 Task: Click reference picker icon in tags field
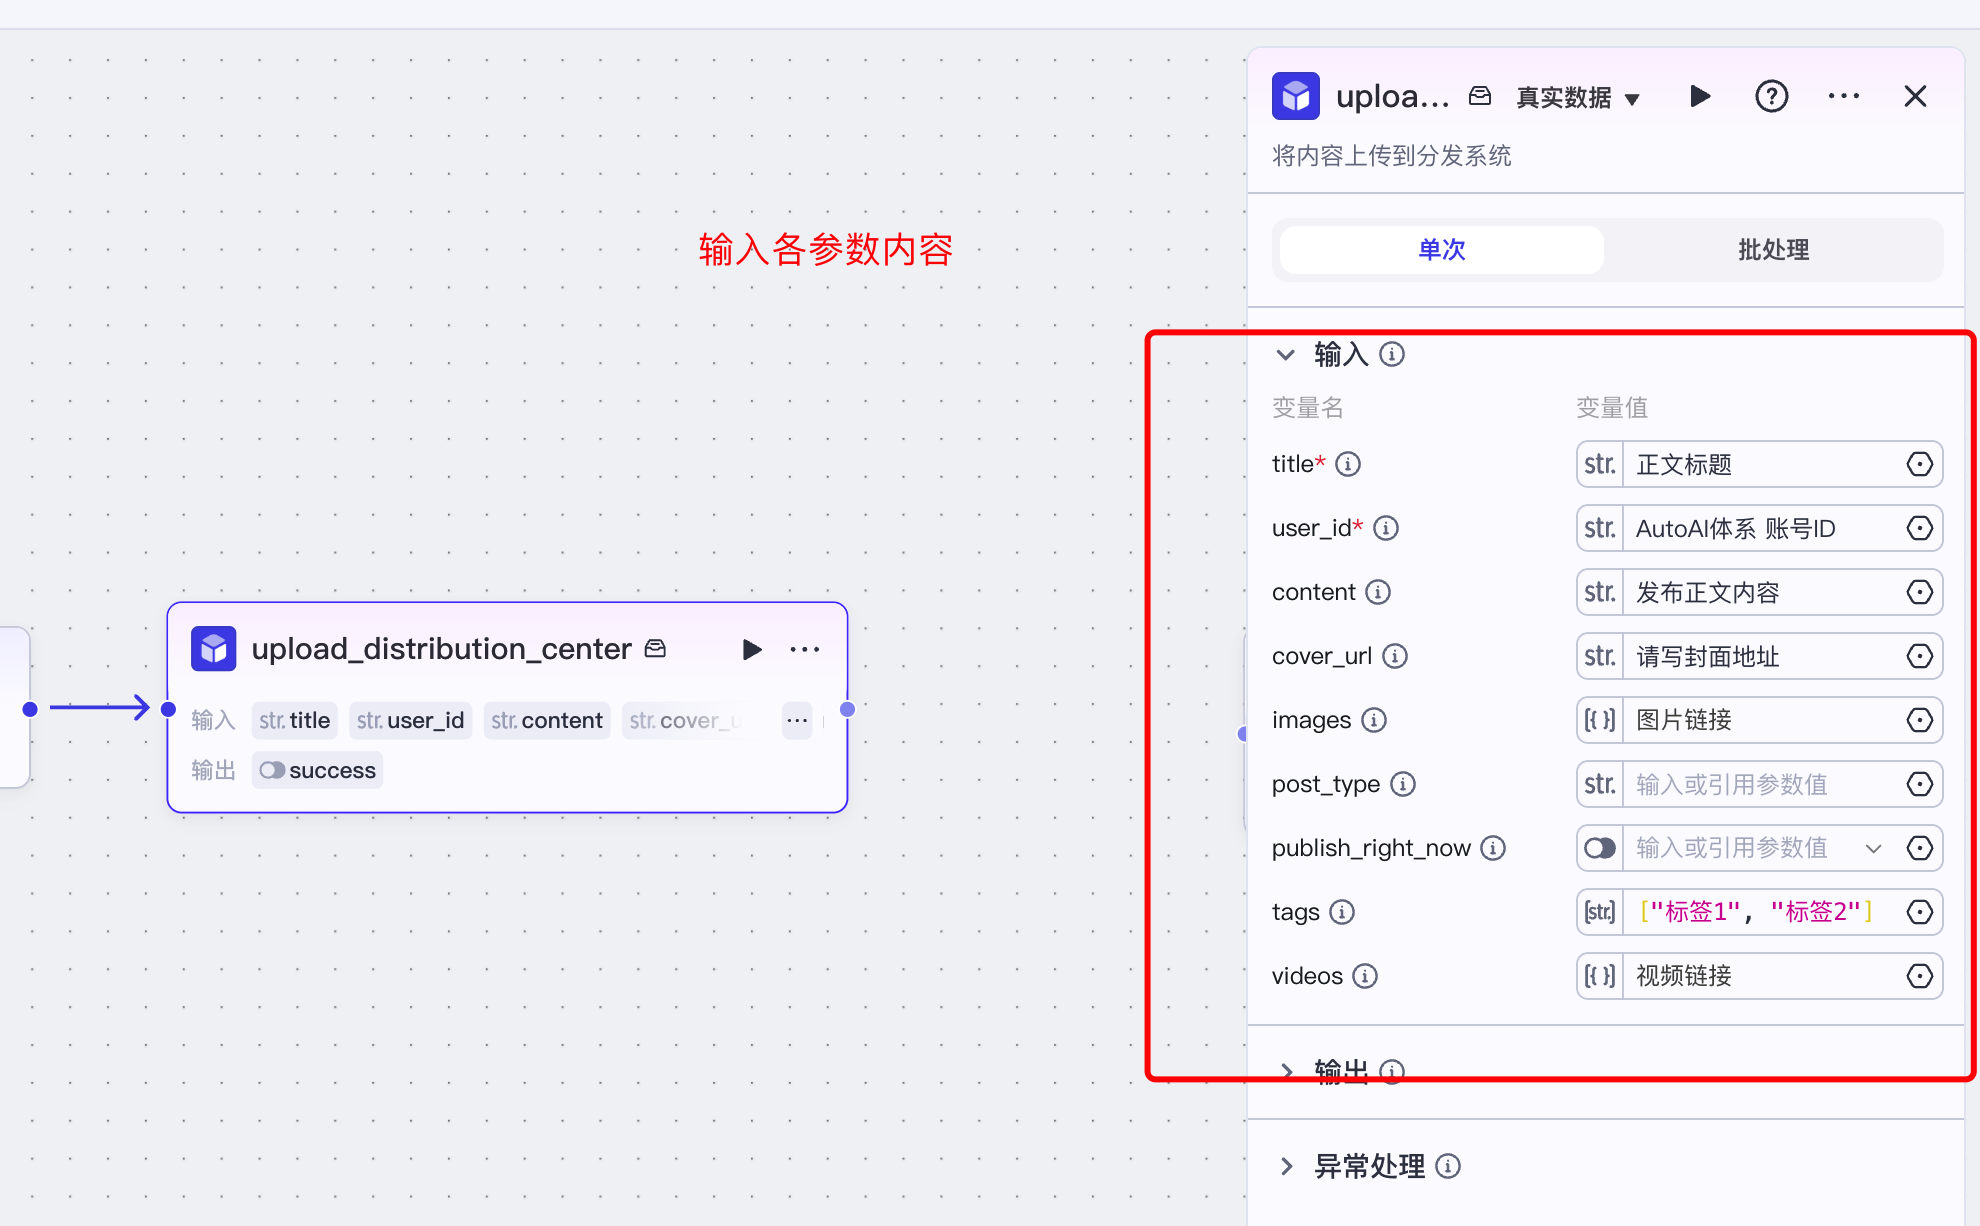point(1919,912)
